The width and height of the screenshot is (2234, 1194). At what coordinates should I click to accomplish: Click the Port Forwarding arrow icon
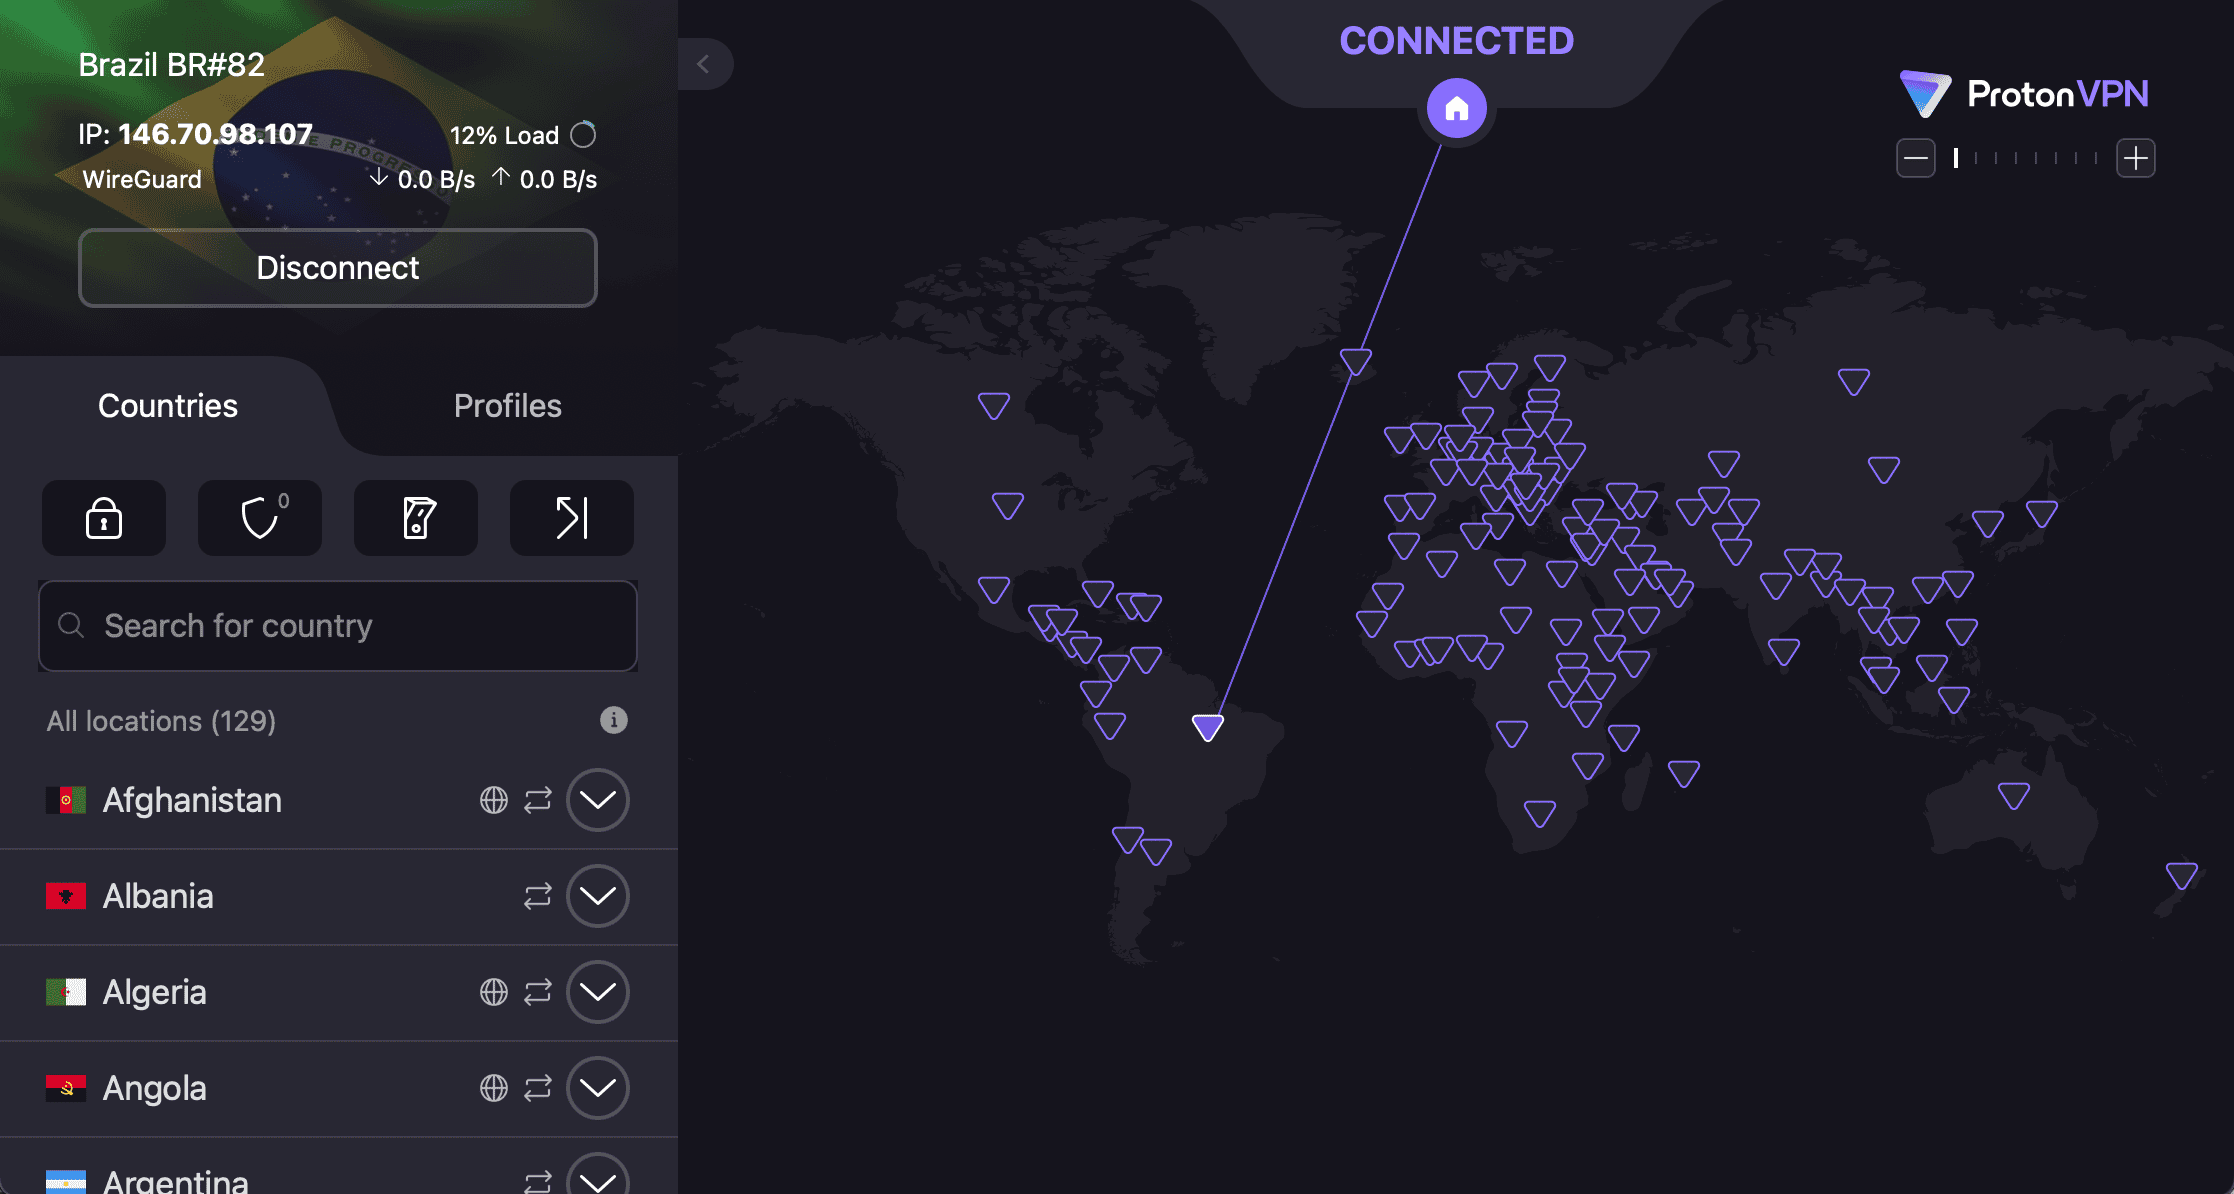click(x=572, y=518)
